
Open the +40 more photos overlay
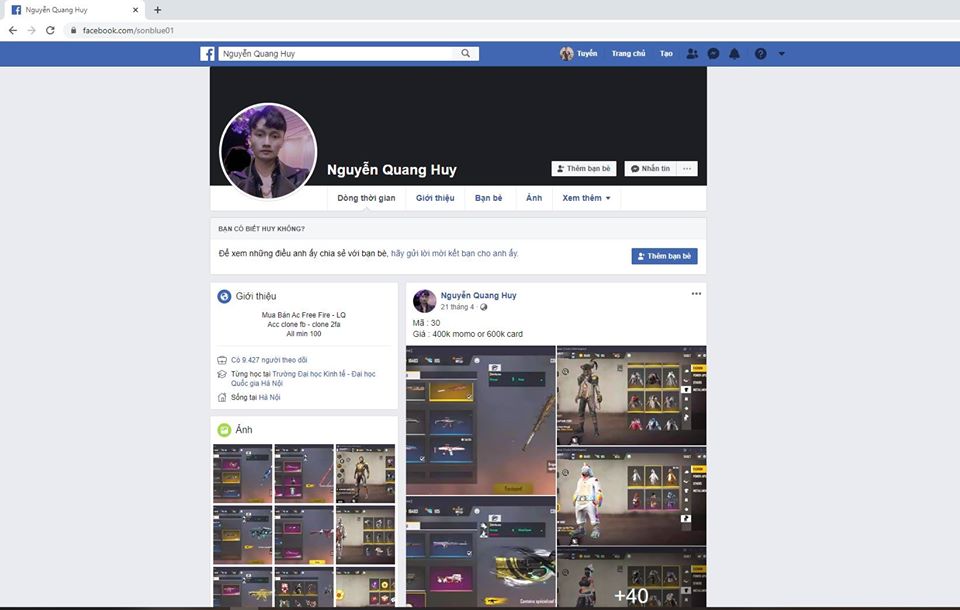(x=631, y=578)
